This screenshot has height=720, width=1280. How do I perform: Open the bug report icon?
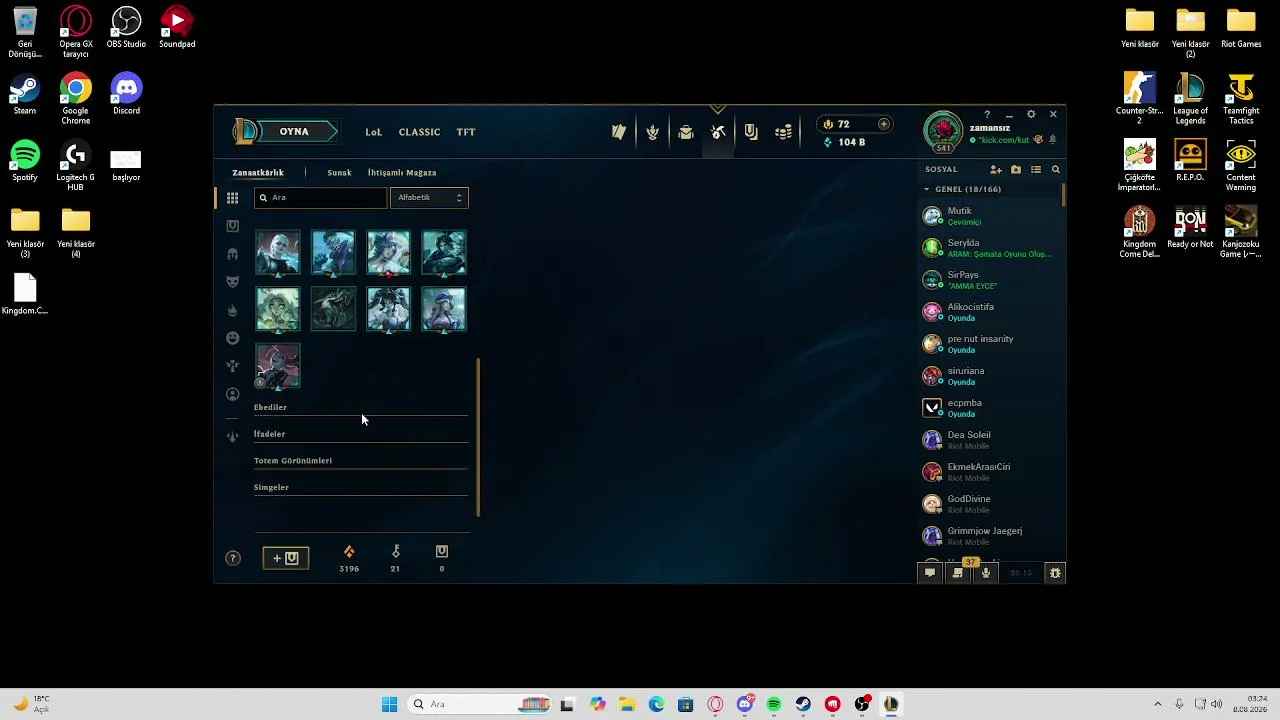click(1054, 573)
